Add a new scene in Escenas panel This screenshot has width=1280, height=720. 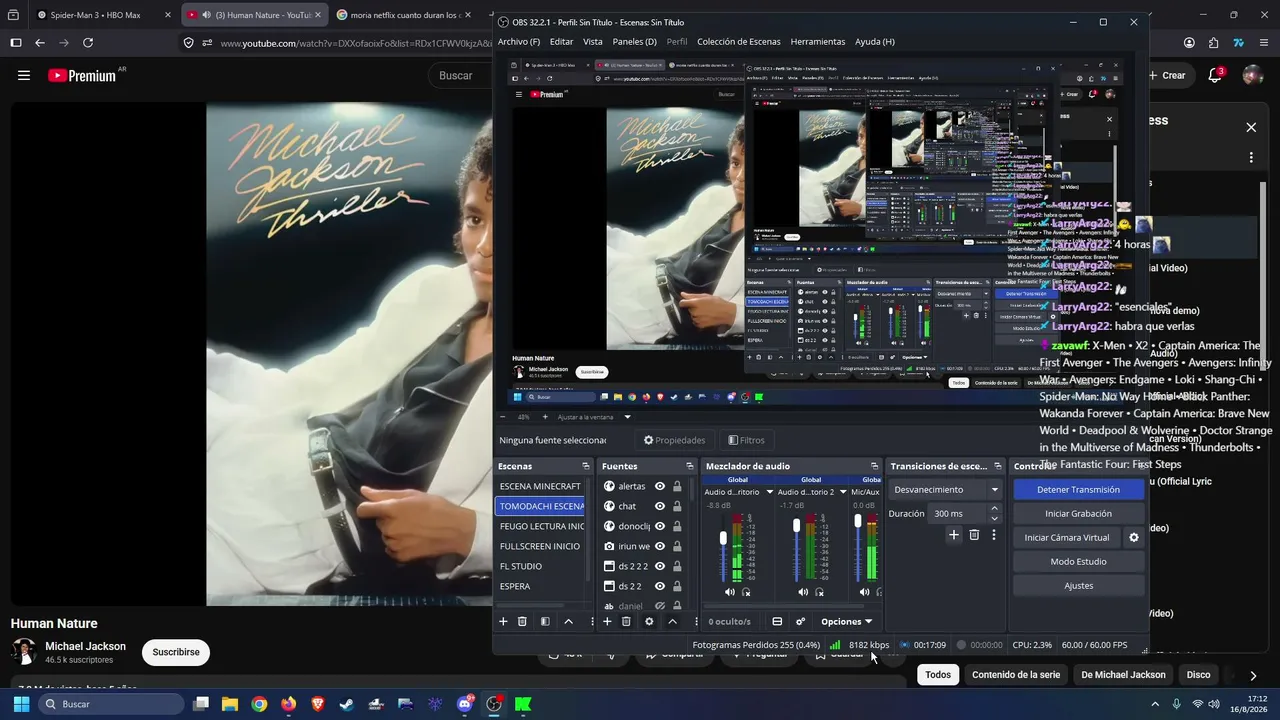point(503,621)
